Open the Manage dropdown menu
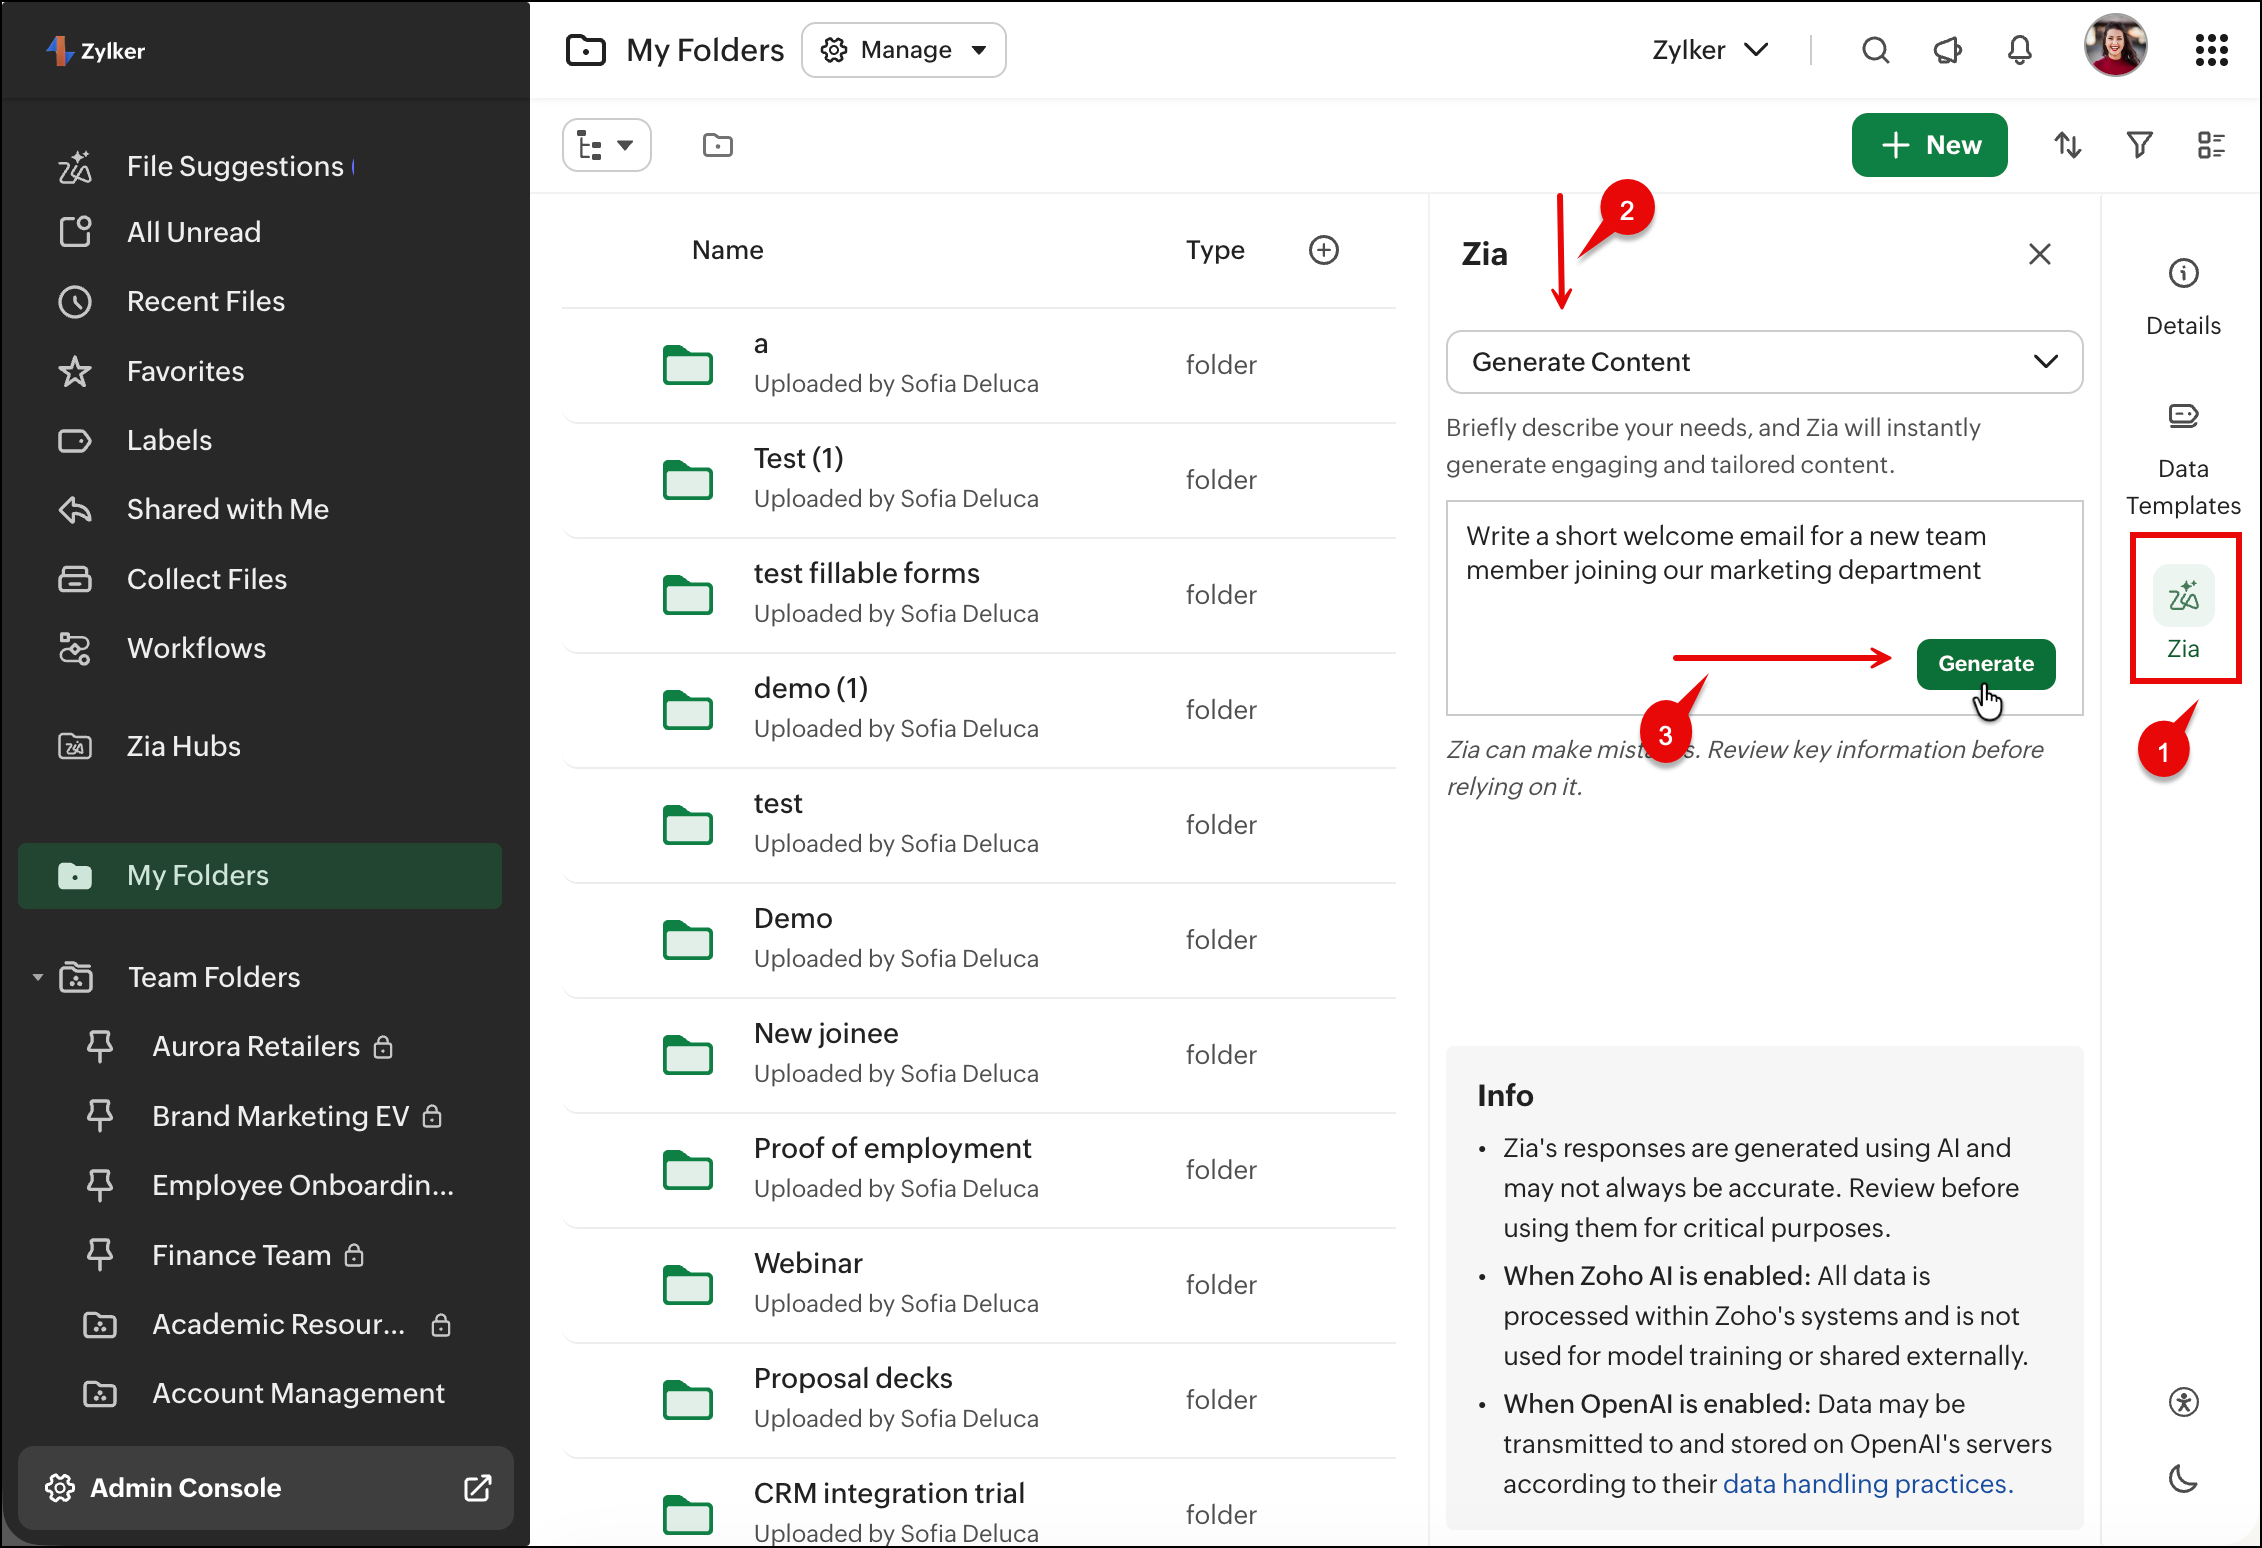This screenshot has width=2262, height=1548. pos(903,50)
